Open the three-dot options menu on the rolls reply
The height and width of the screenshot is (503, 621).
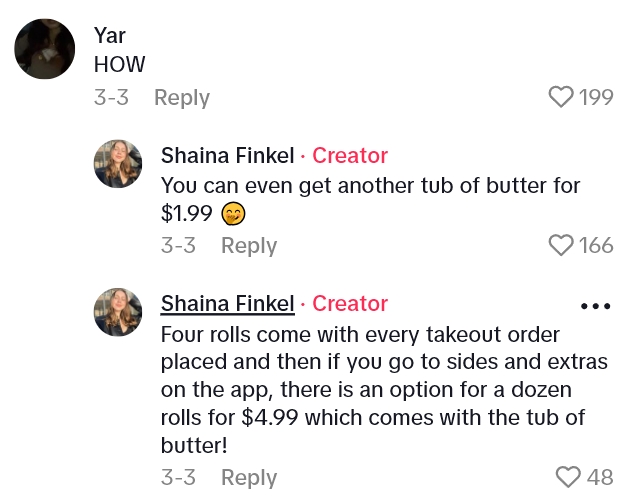(595, 306)
